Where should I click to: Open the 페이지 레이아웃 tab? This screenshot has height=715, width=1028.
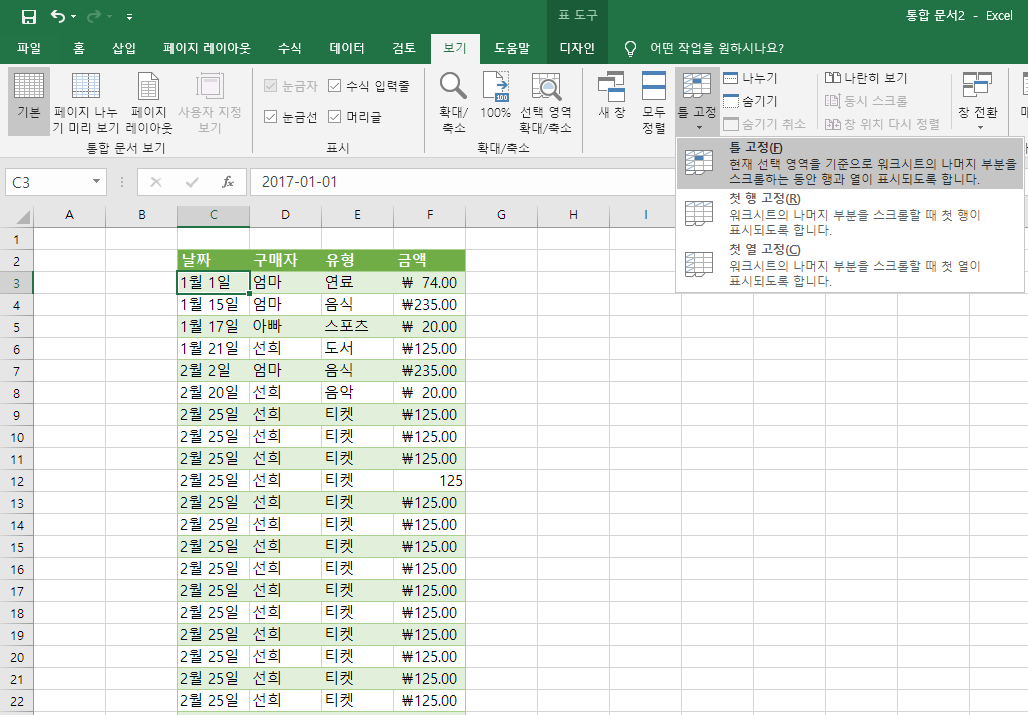click(207, 48)
